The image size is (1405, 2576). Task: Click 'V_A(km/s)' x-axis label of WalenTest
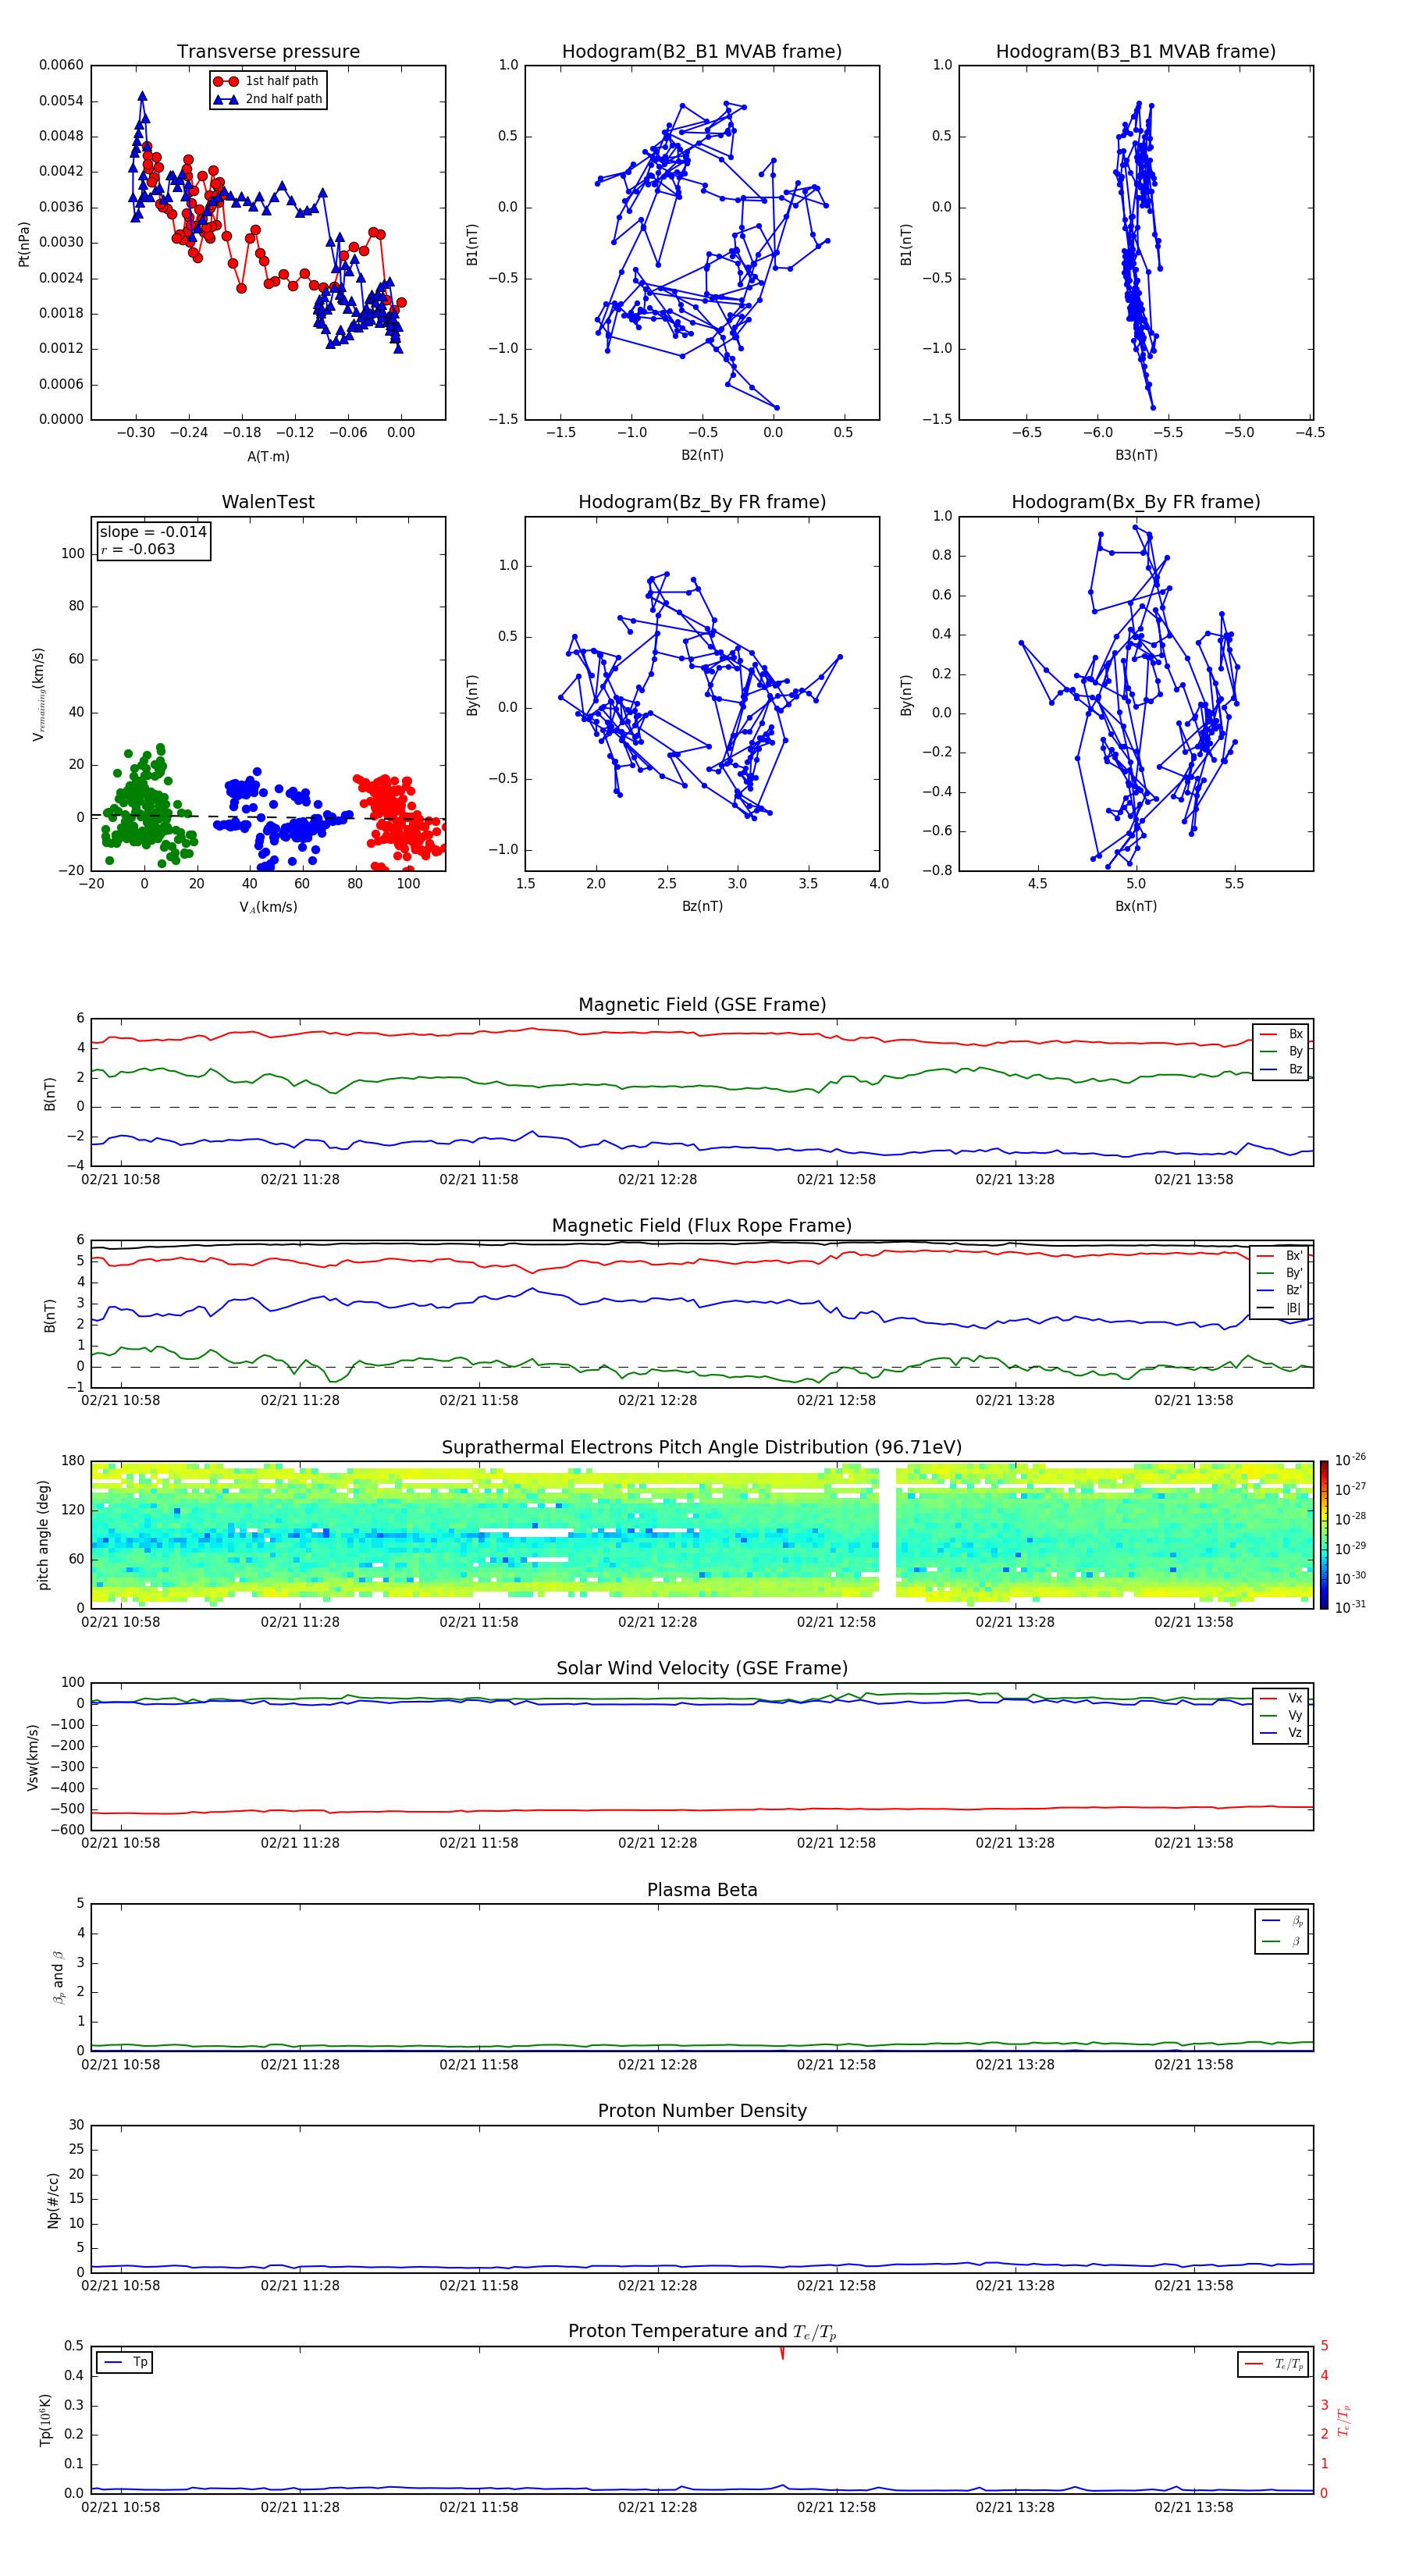coord(268,907)
